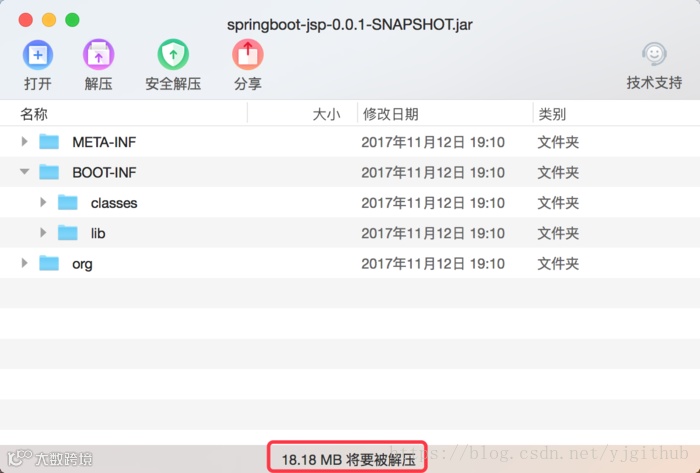Select the lib folder icon
This screenshot has height=473, width=700.
coord(68,233)
